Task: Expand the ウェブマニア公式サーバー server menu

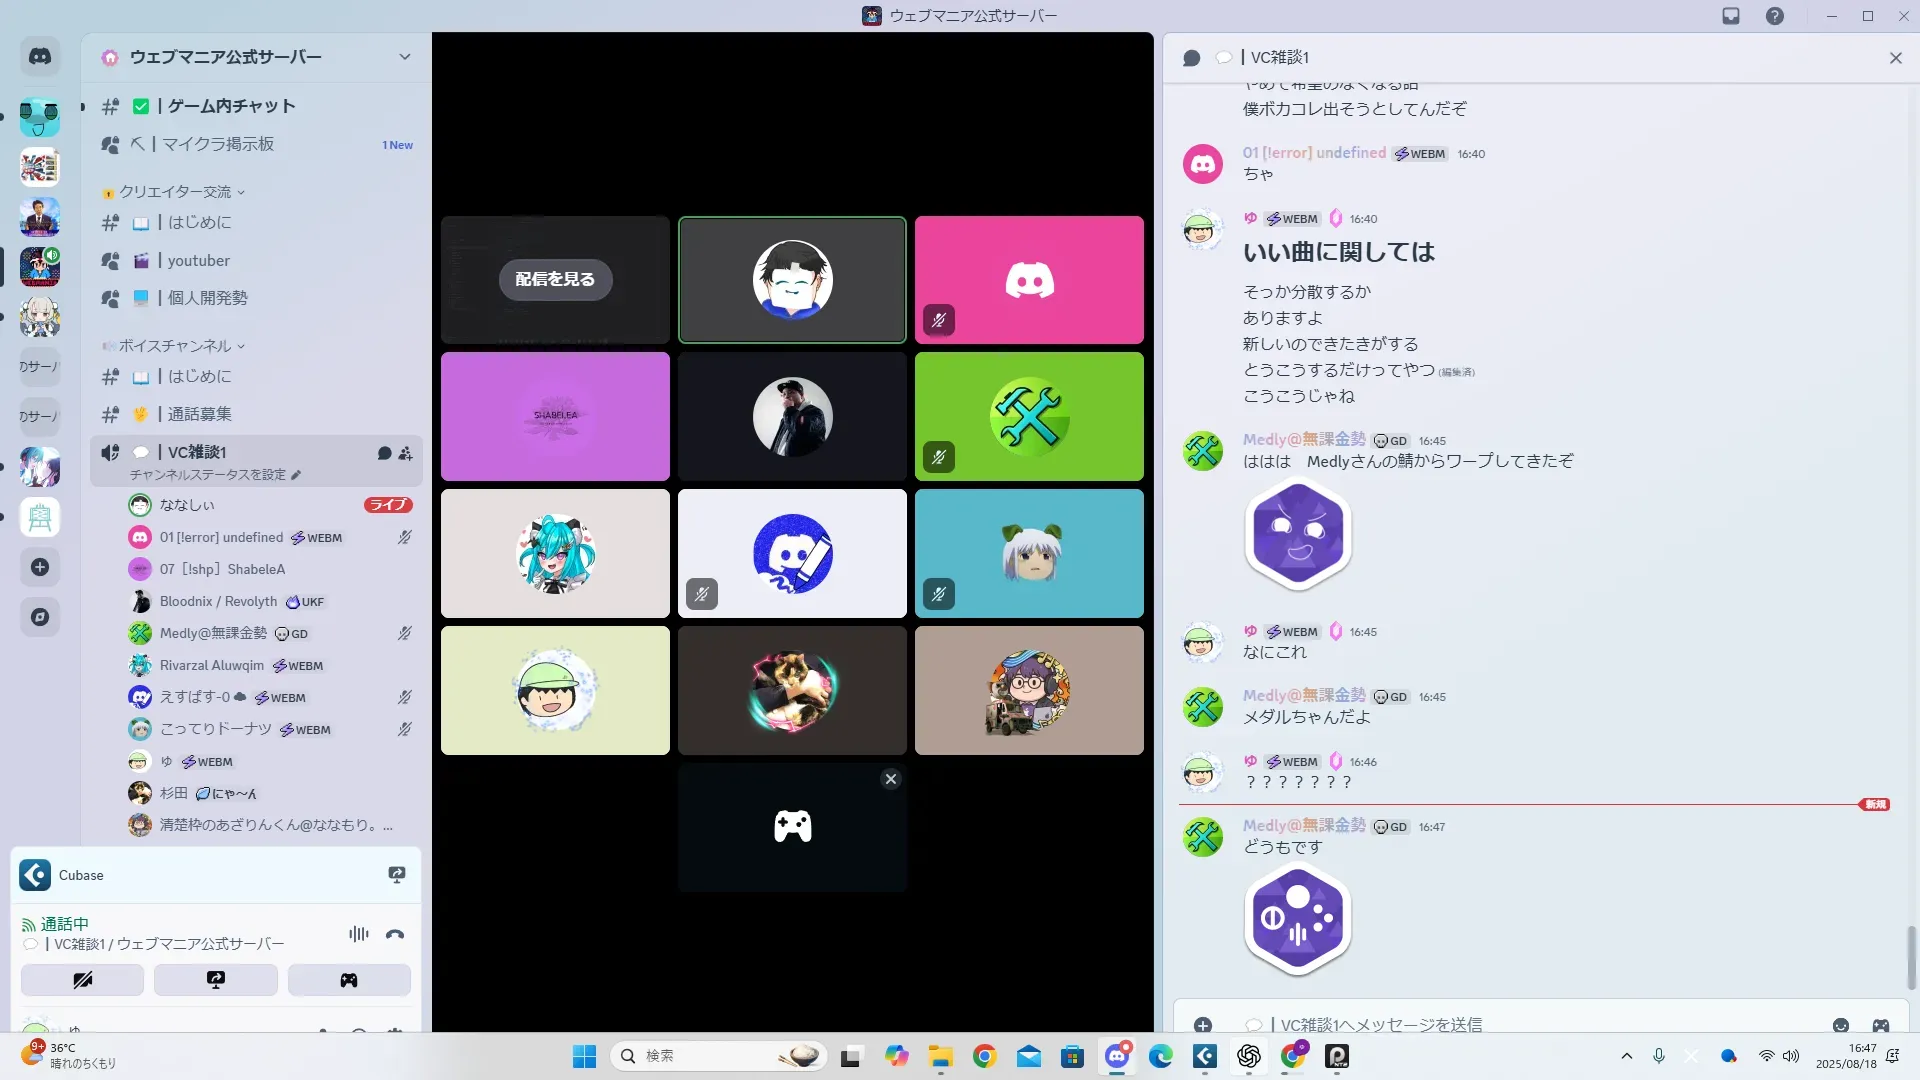Action: pyautogui.click(x=404, y=57)
